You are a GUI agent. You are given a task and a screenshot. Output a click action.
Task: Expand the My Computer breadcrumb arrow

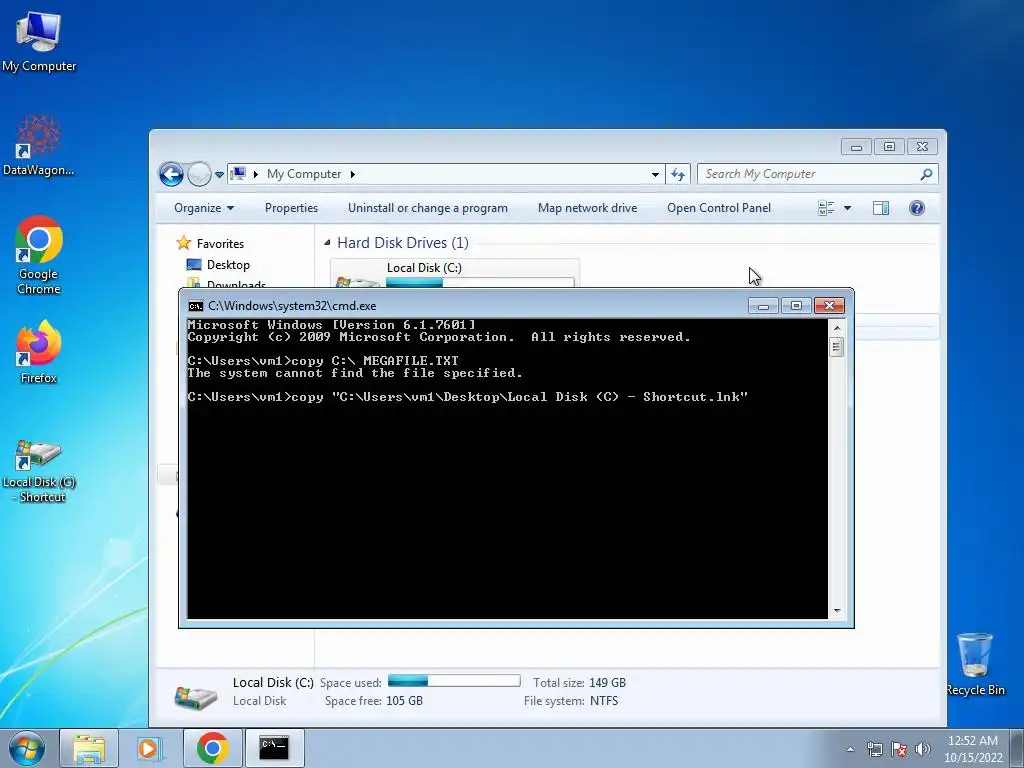(x=353, y=174)
